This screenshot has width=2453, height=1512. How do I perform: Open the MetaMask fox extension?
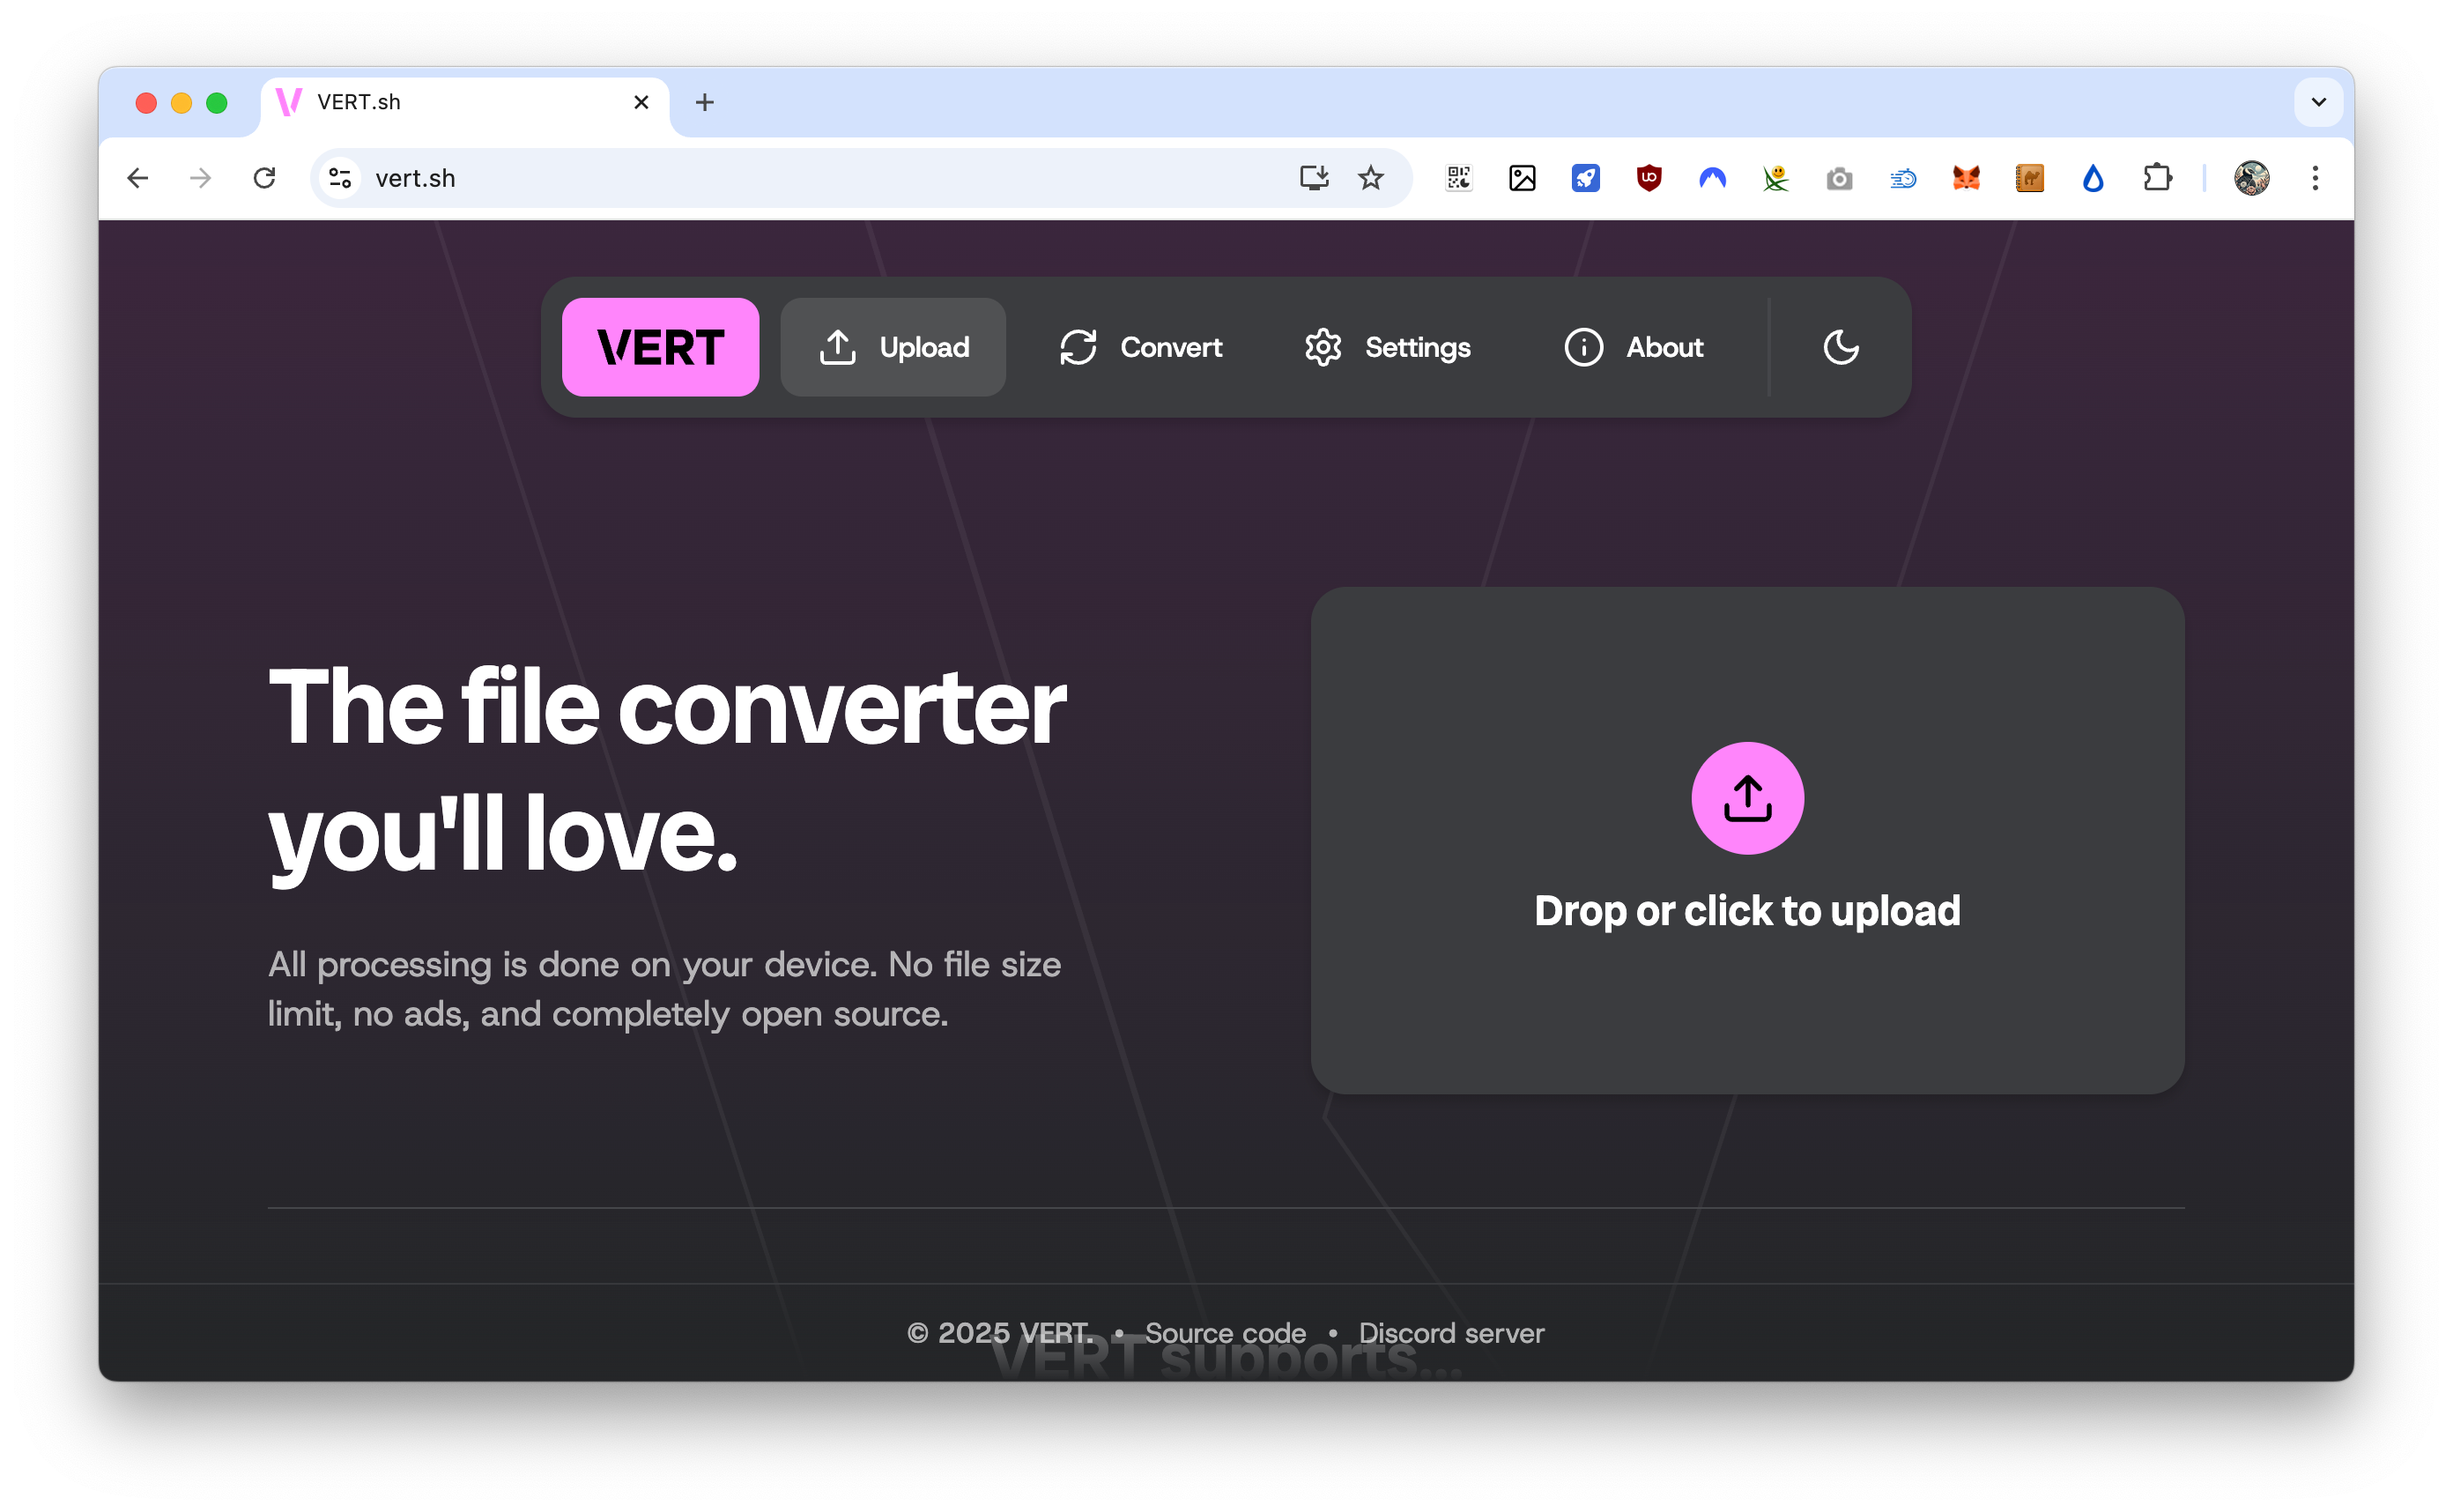(1966, 178)
